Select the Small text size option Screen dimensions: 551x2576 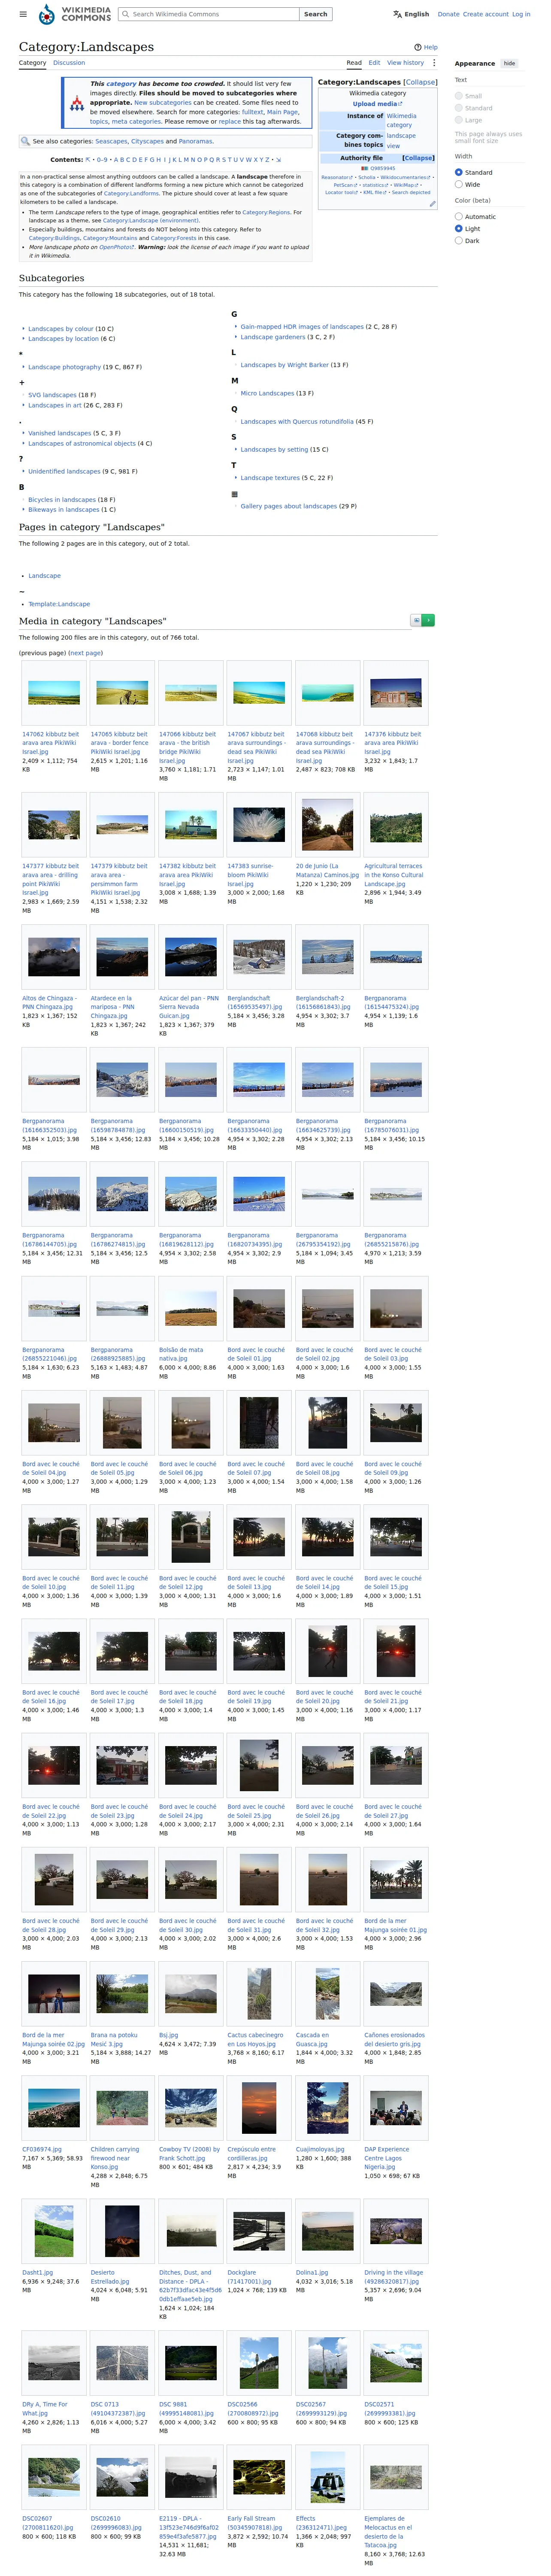pyautogui.click(x=459, y=96)
